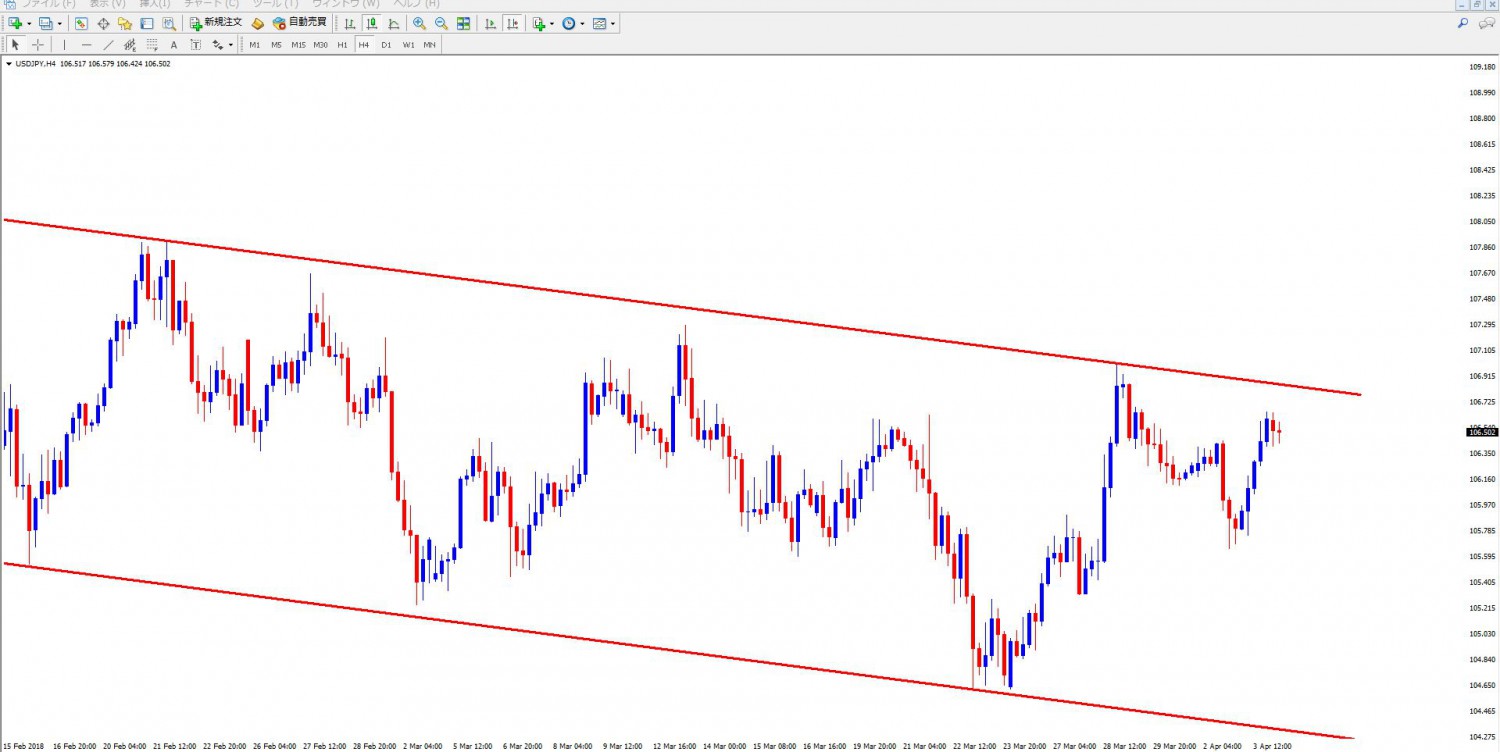Select the H4 timeframe button
This screenshot has width=1500, height=752.
(364, 45)
